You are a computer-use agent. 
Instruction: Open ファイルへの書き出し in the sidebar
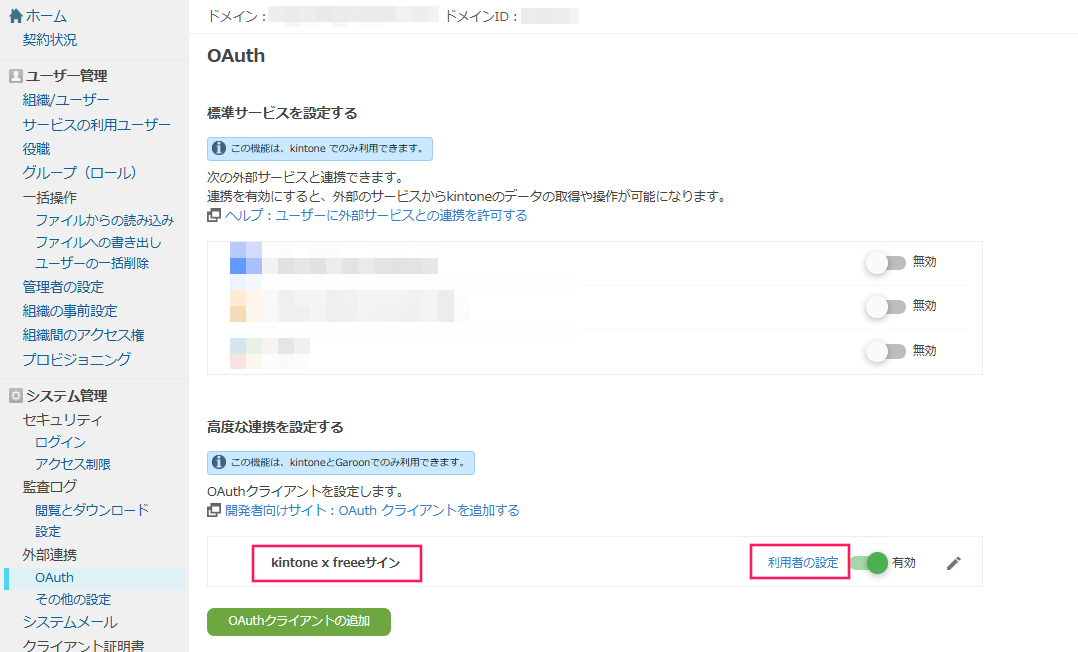[x=98, y=242]
